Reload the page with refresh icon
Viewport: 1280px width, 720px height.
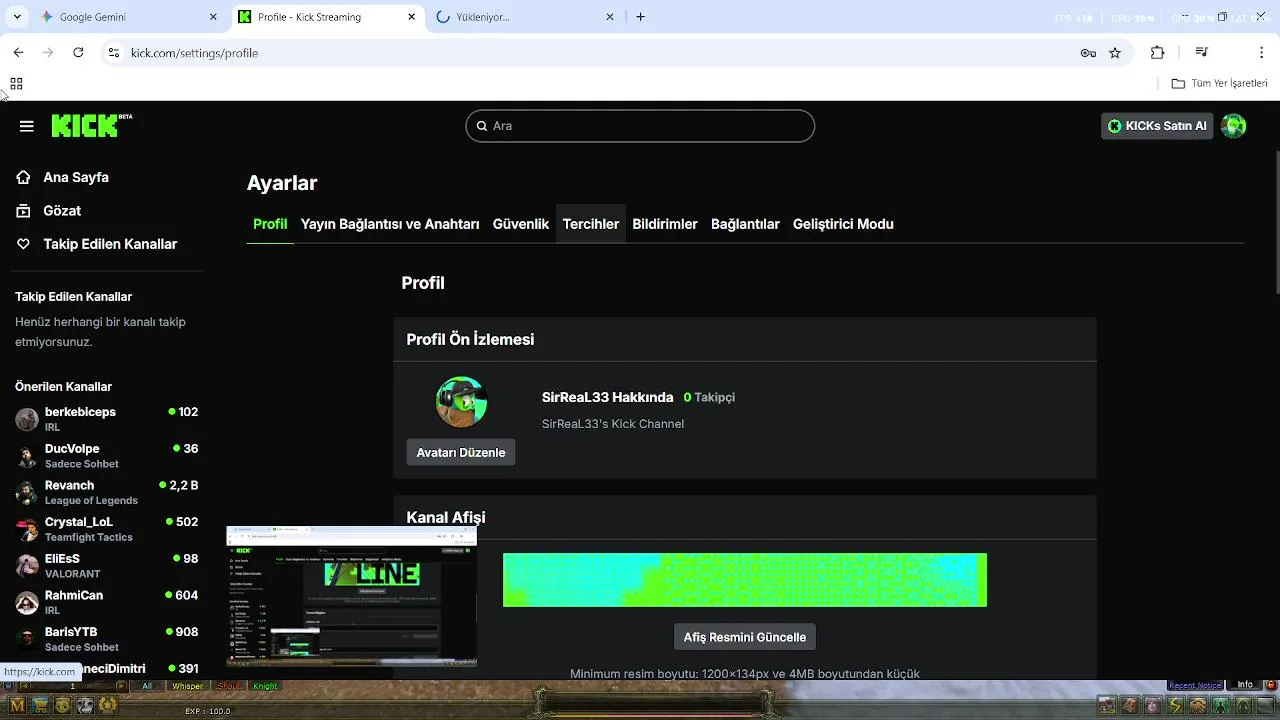pos(78,52)
